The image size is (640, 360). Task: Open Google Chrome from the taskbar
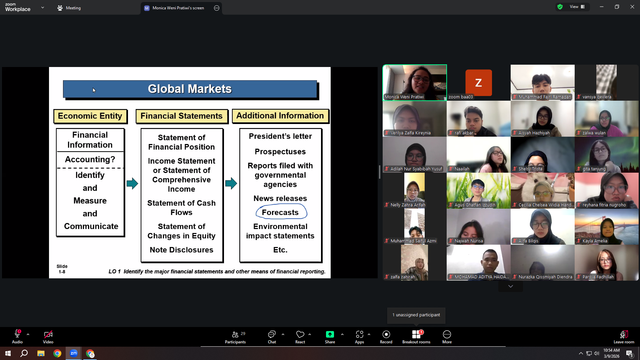57,353
